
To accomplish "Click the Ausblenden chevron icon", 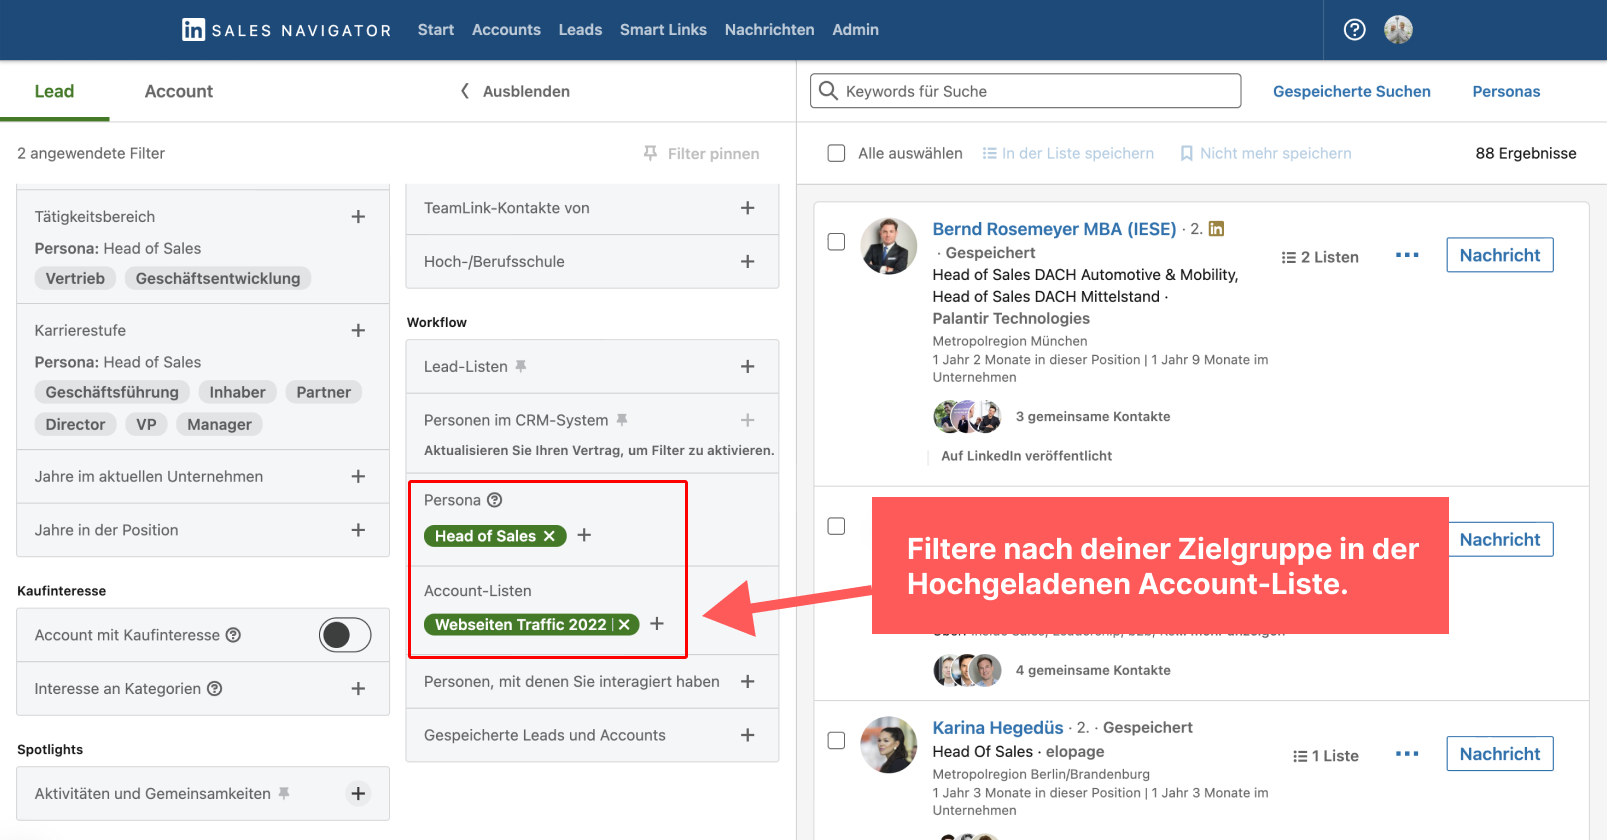I will pyautogui.click(x=465, y=91).
